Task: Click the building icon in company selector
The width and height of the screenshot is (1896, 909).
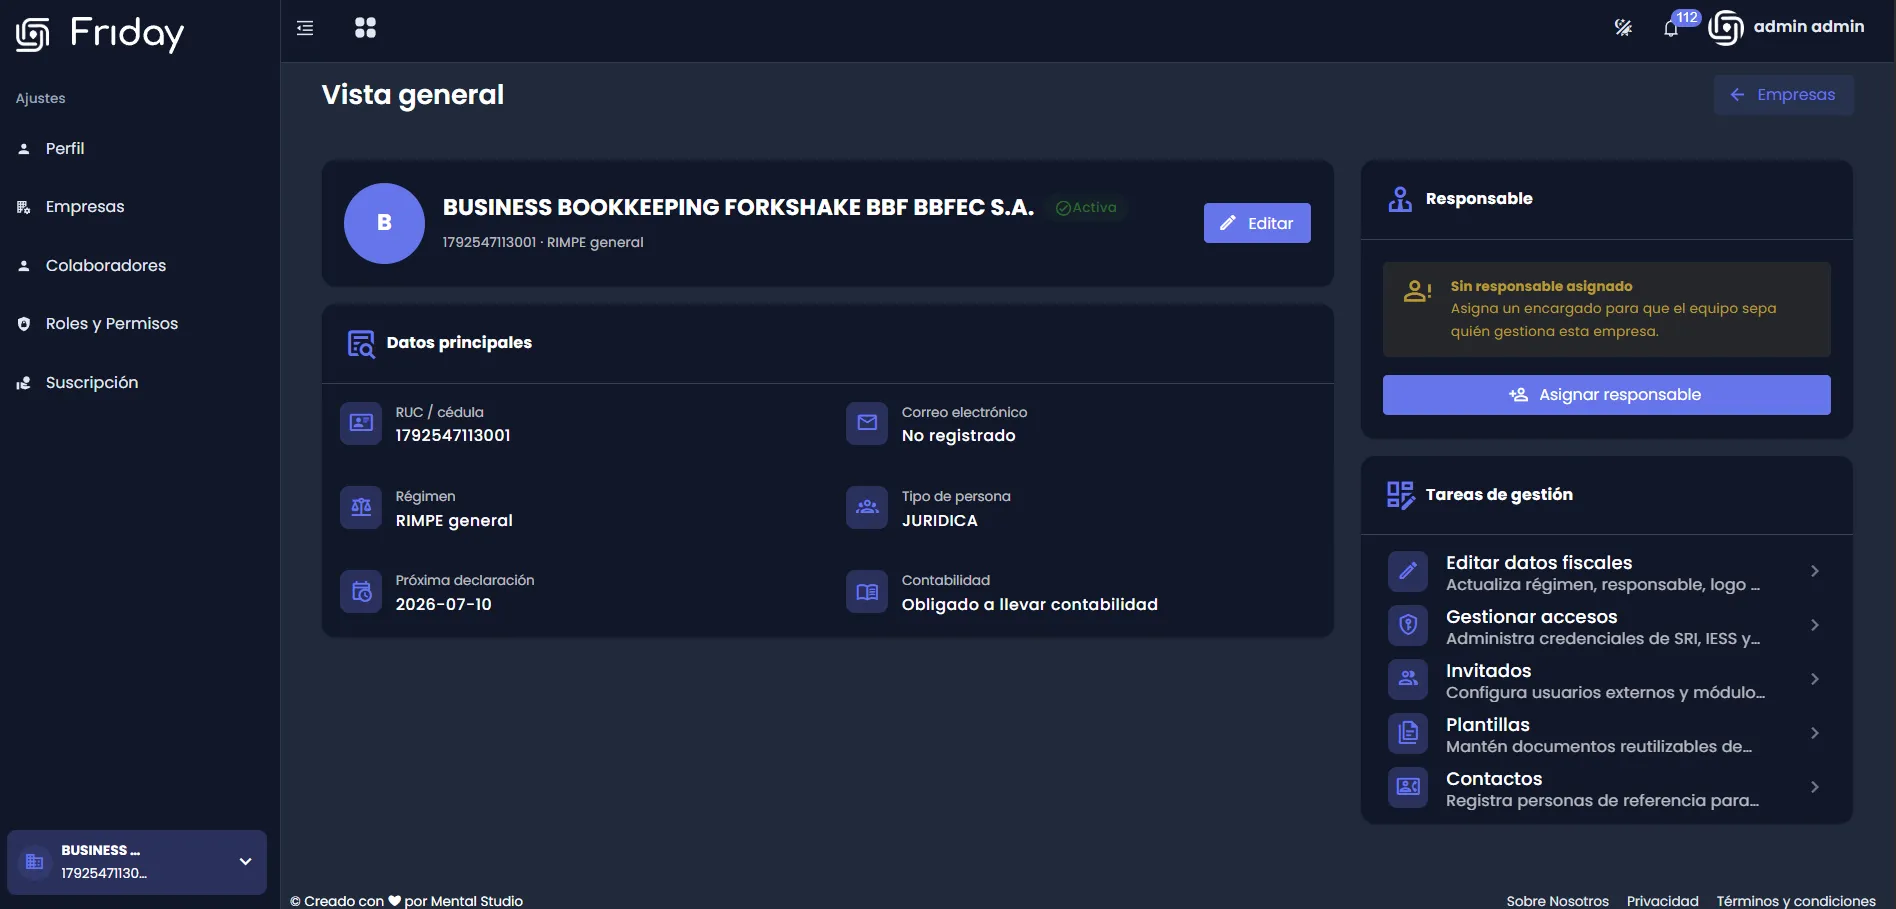Action: pos(34,862)
